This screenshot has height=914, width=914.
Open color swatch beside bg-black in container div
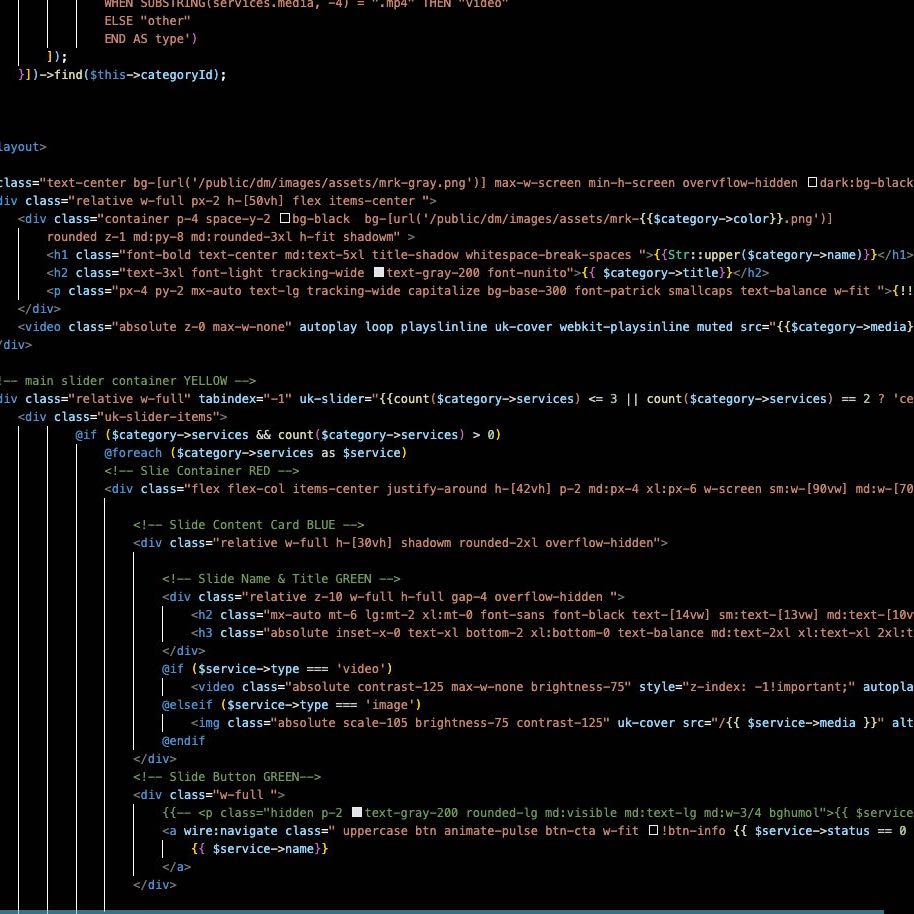click(285, 219)
